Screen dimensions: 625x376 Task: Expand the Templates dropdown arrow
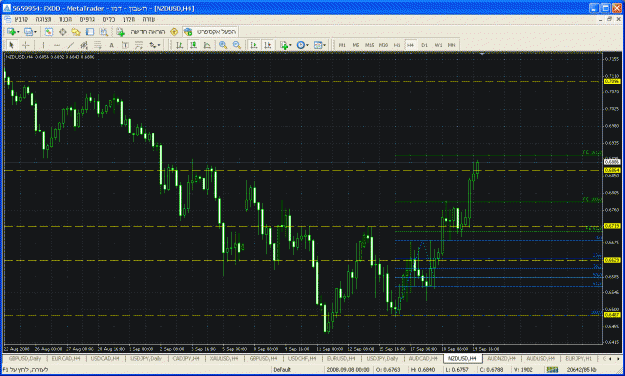(324, 45)
